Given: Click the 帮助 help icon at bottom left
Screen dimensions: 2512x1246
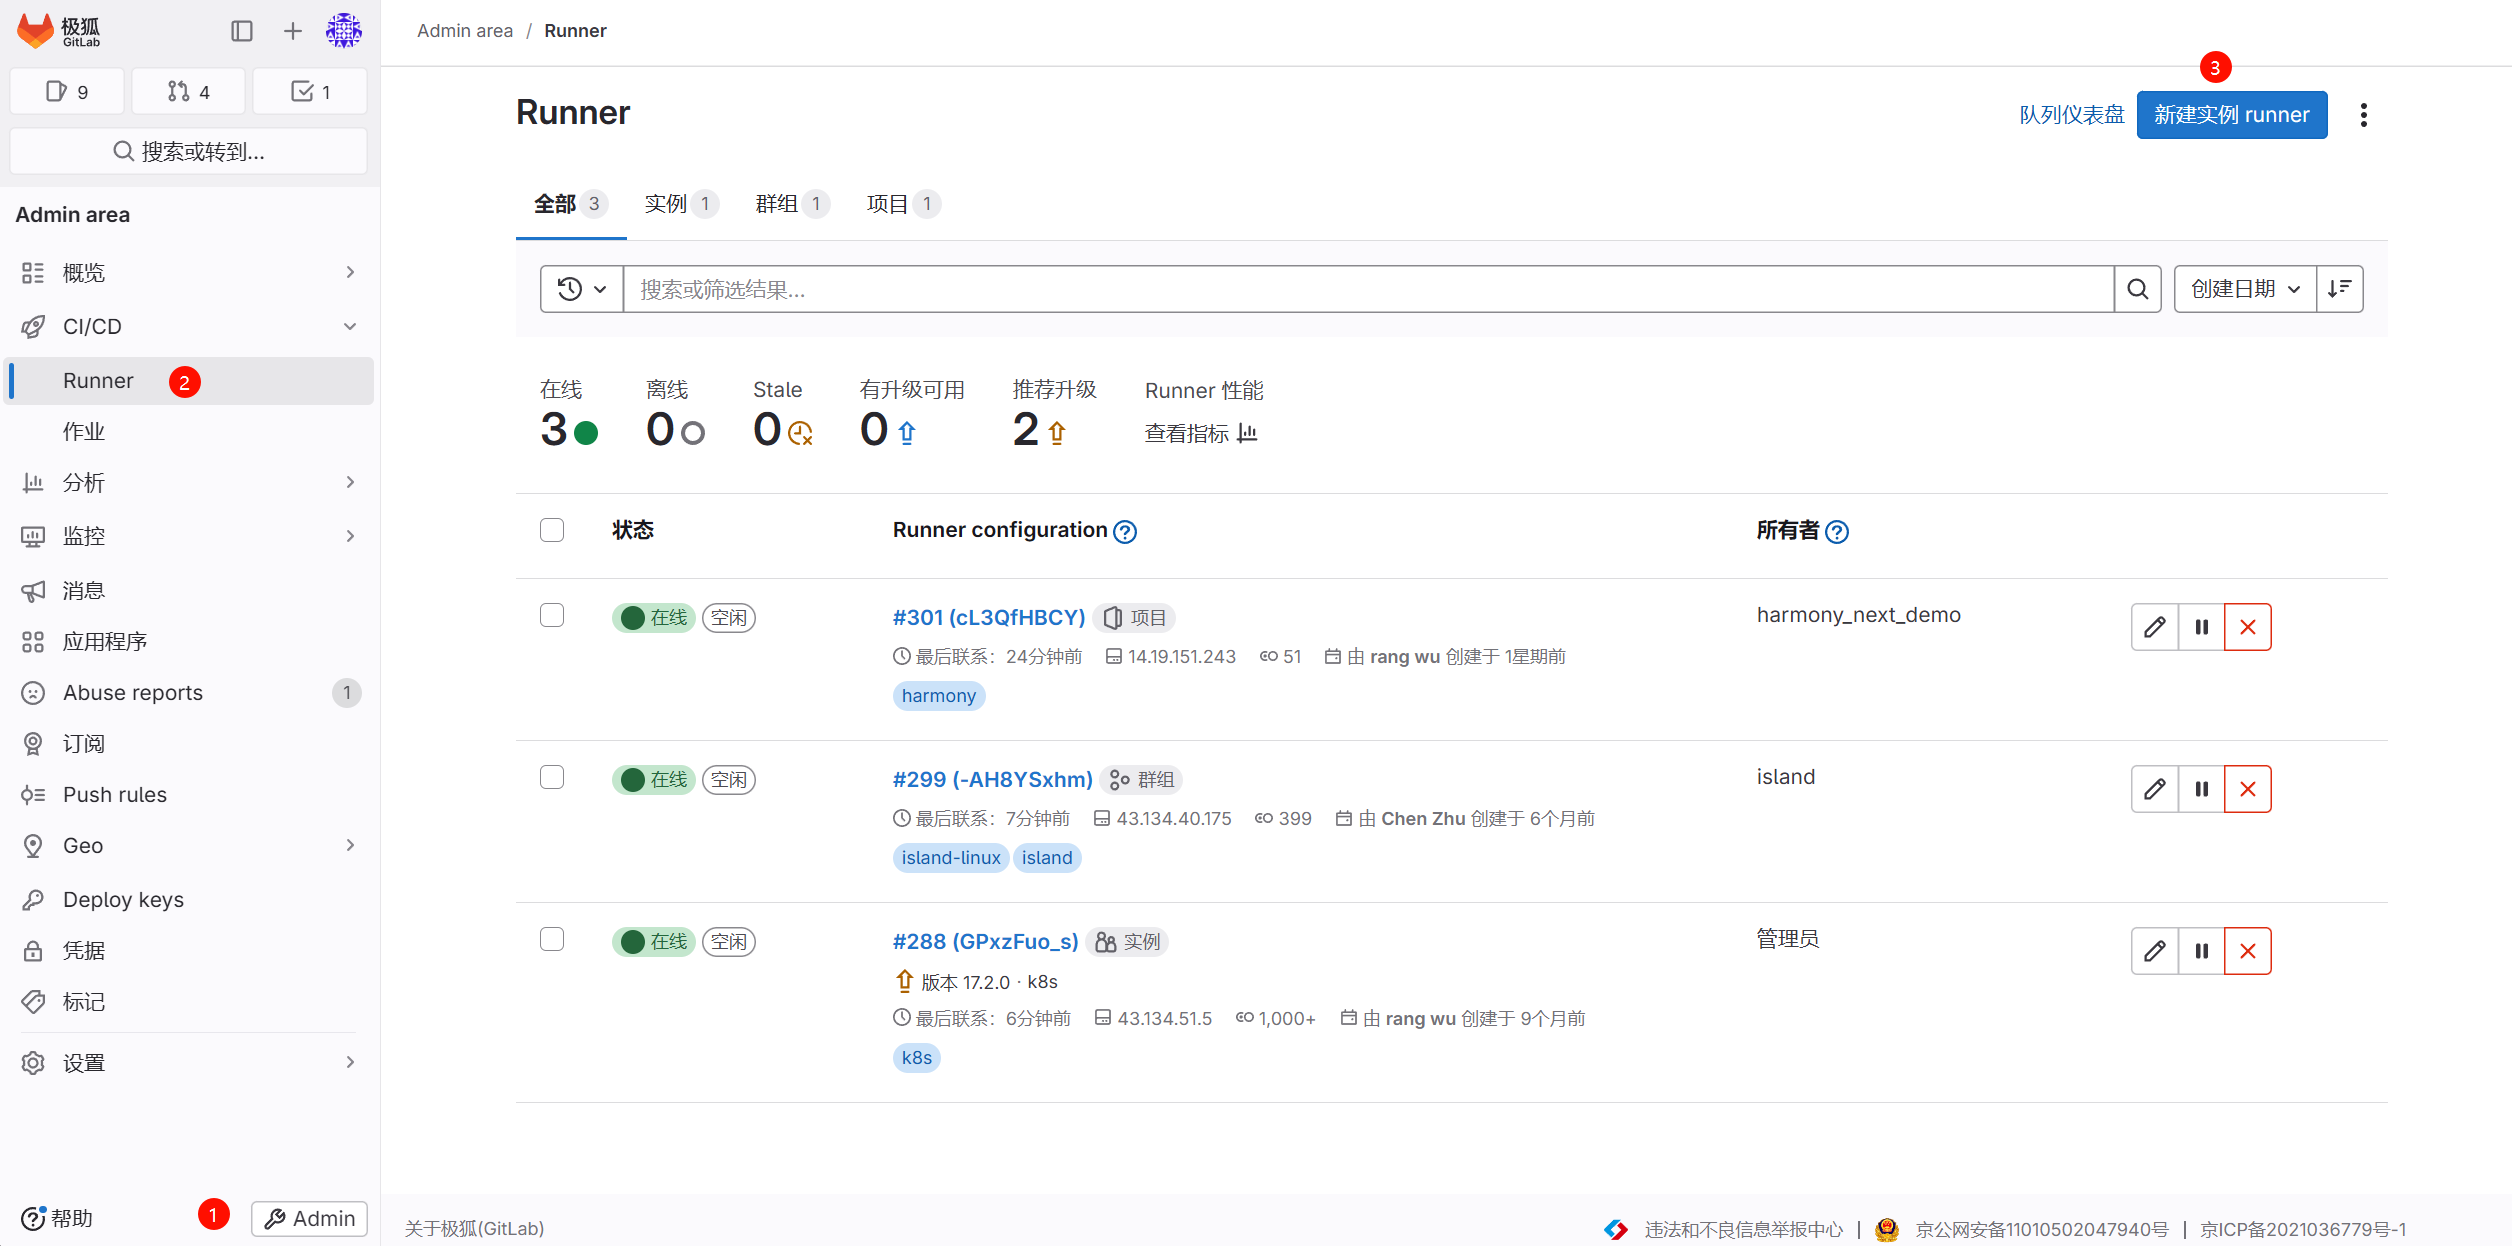Looking at the screenshot, I should pos(35,1218).
